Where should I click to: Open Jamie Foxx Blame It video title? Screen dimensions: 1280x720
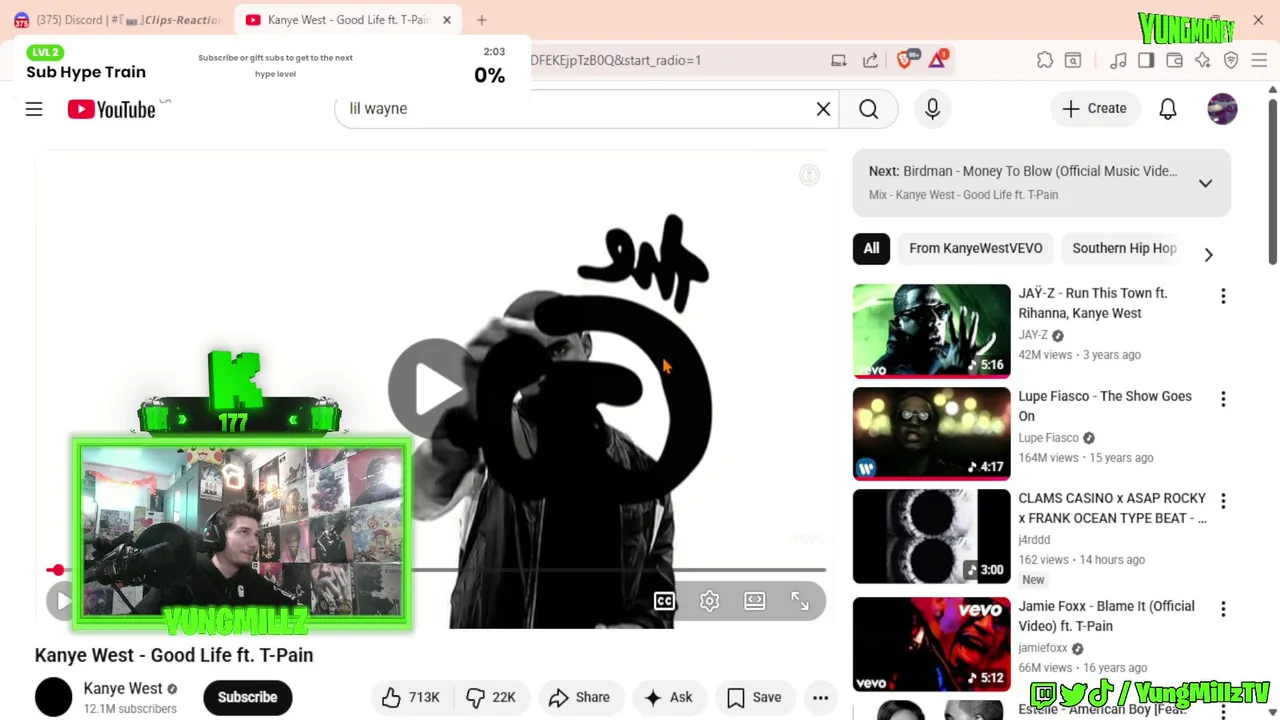point(1106,616)
